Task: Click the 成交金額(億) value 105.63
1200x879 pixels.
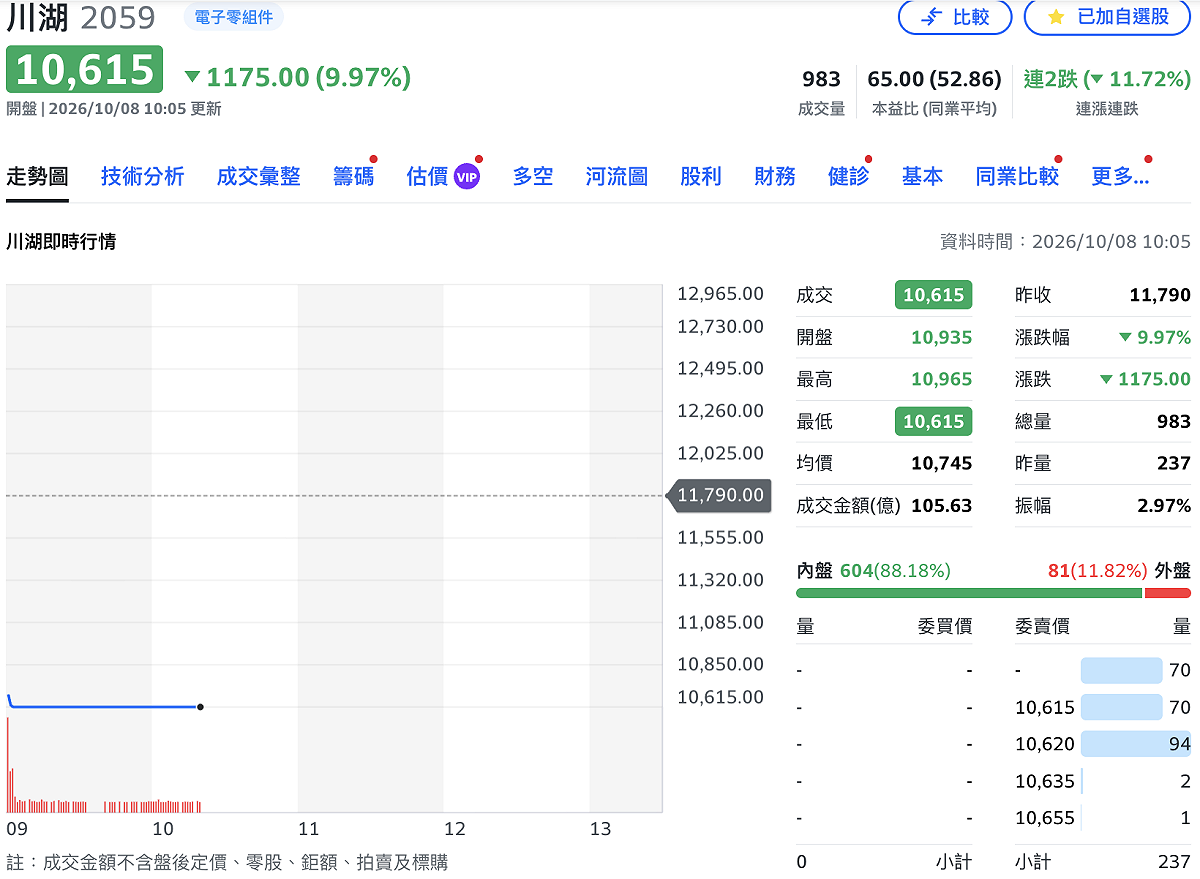Action: click(941, 505)
